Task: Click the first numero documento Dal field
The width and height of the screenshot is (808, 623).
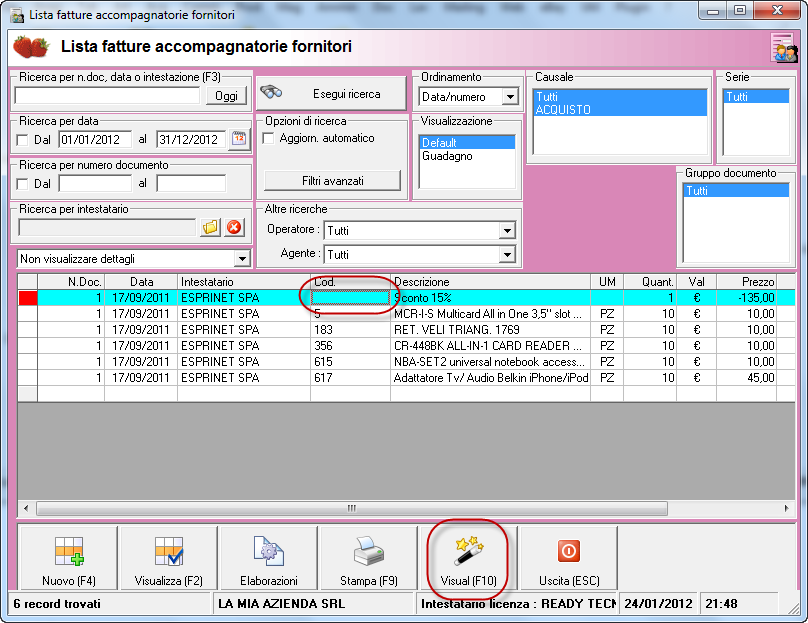Action: tap(95, 183)
